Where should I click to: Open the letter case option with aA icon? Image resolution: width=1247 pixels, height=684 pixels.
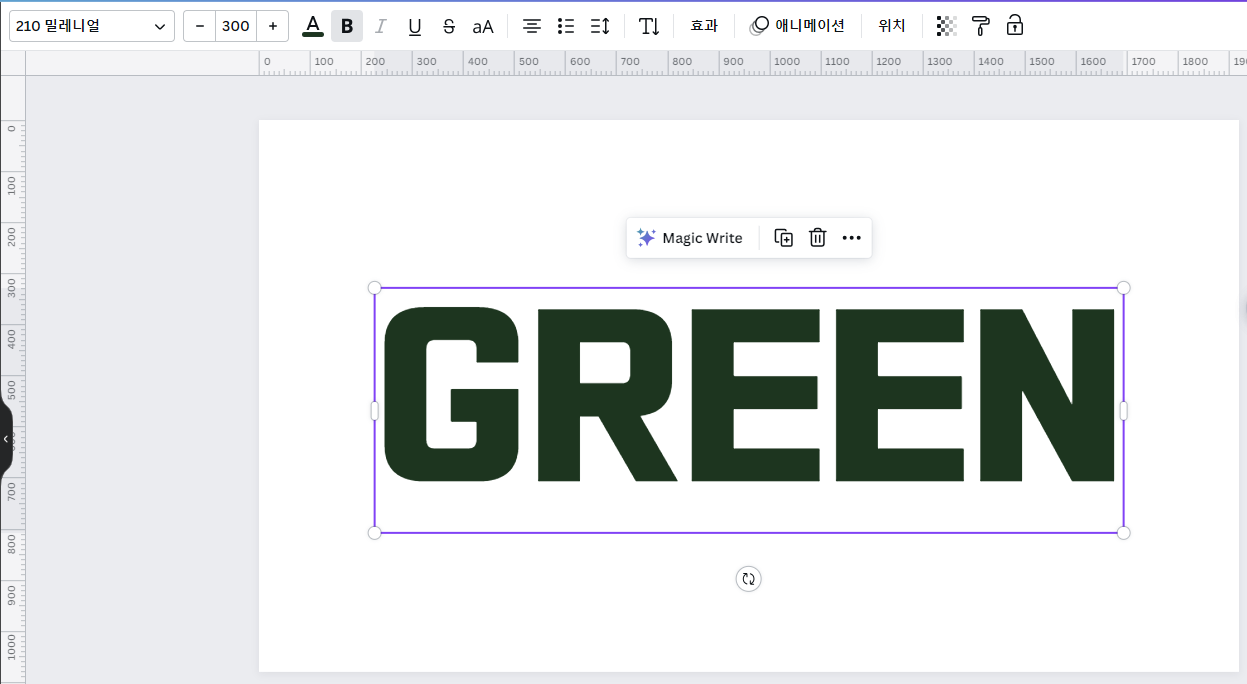(483, 26)
